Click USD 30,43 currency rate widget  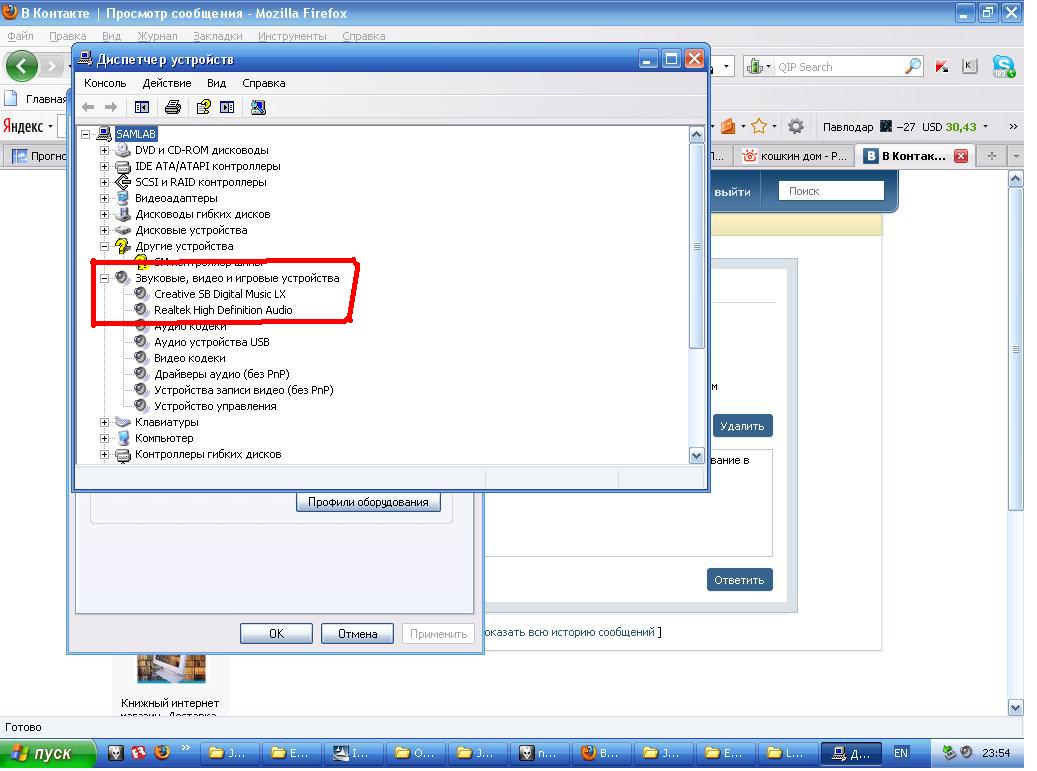[x=950, y=127]
